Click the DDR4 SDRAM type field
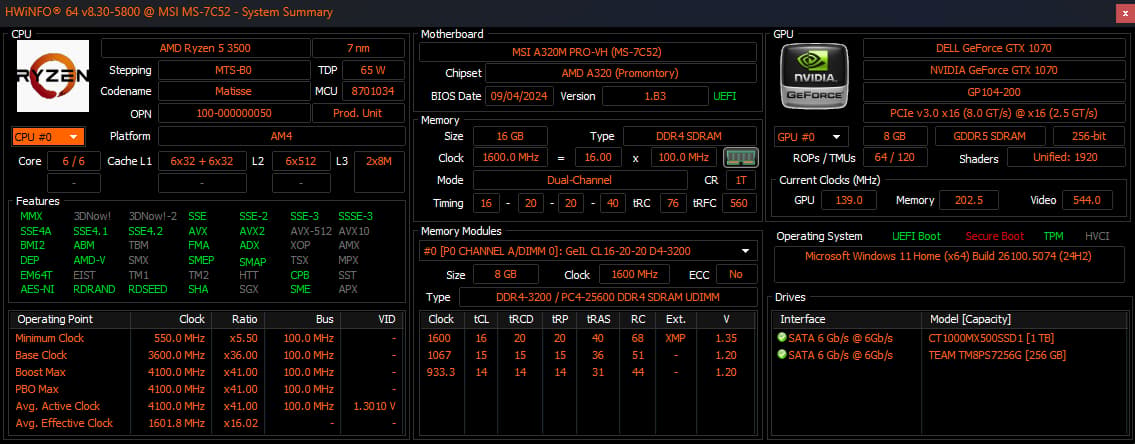Image resolution: width=1135 pixels, height=444 pixels. point(690,136)
